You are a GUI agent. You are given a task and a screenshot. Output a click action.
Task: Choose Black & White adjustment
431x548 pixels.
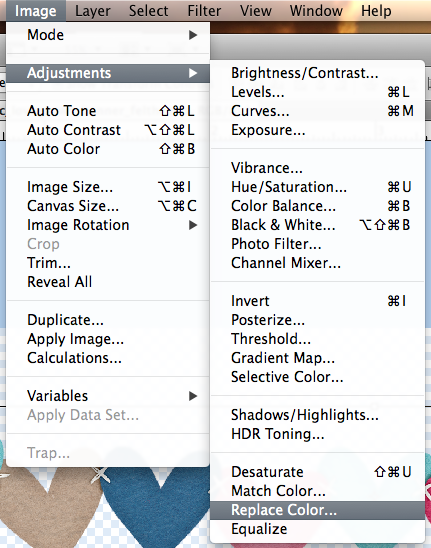click(x=317, y=225)
